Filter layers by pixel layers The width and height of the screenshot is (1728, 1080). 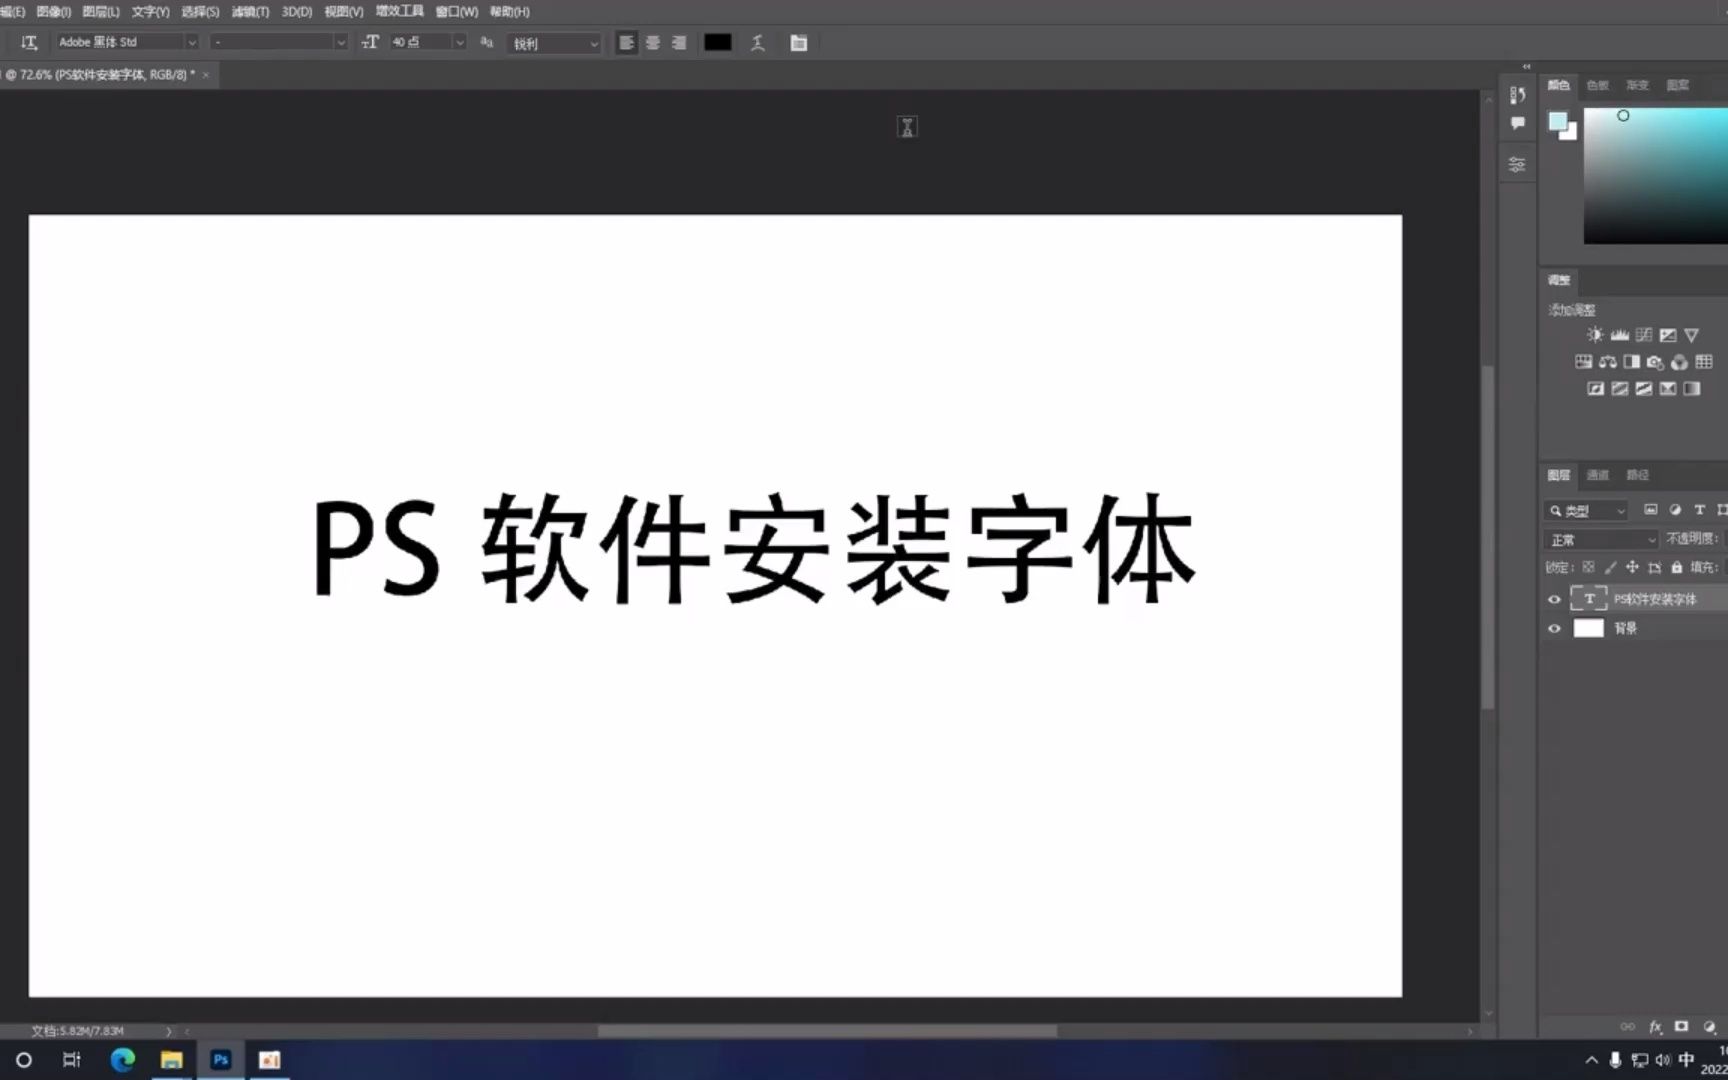1651,510
